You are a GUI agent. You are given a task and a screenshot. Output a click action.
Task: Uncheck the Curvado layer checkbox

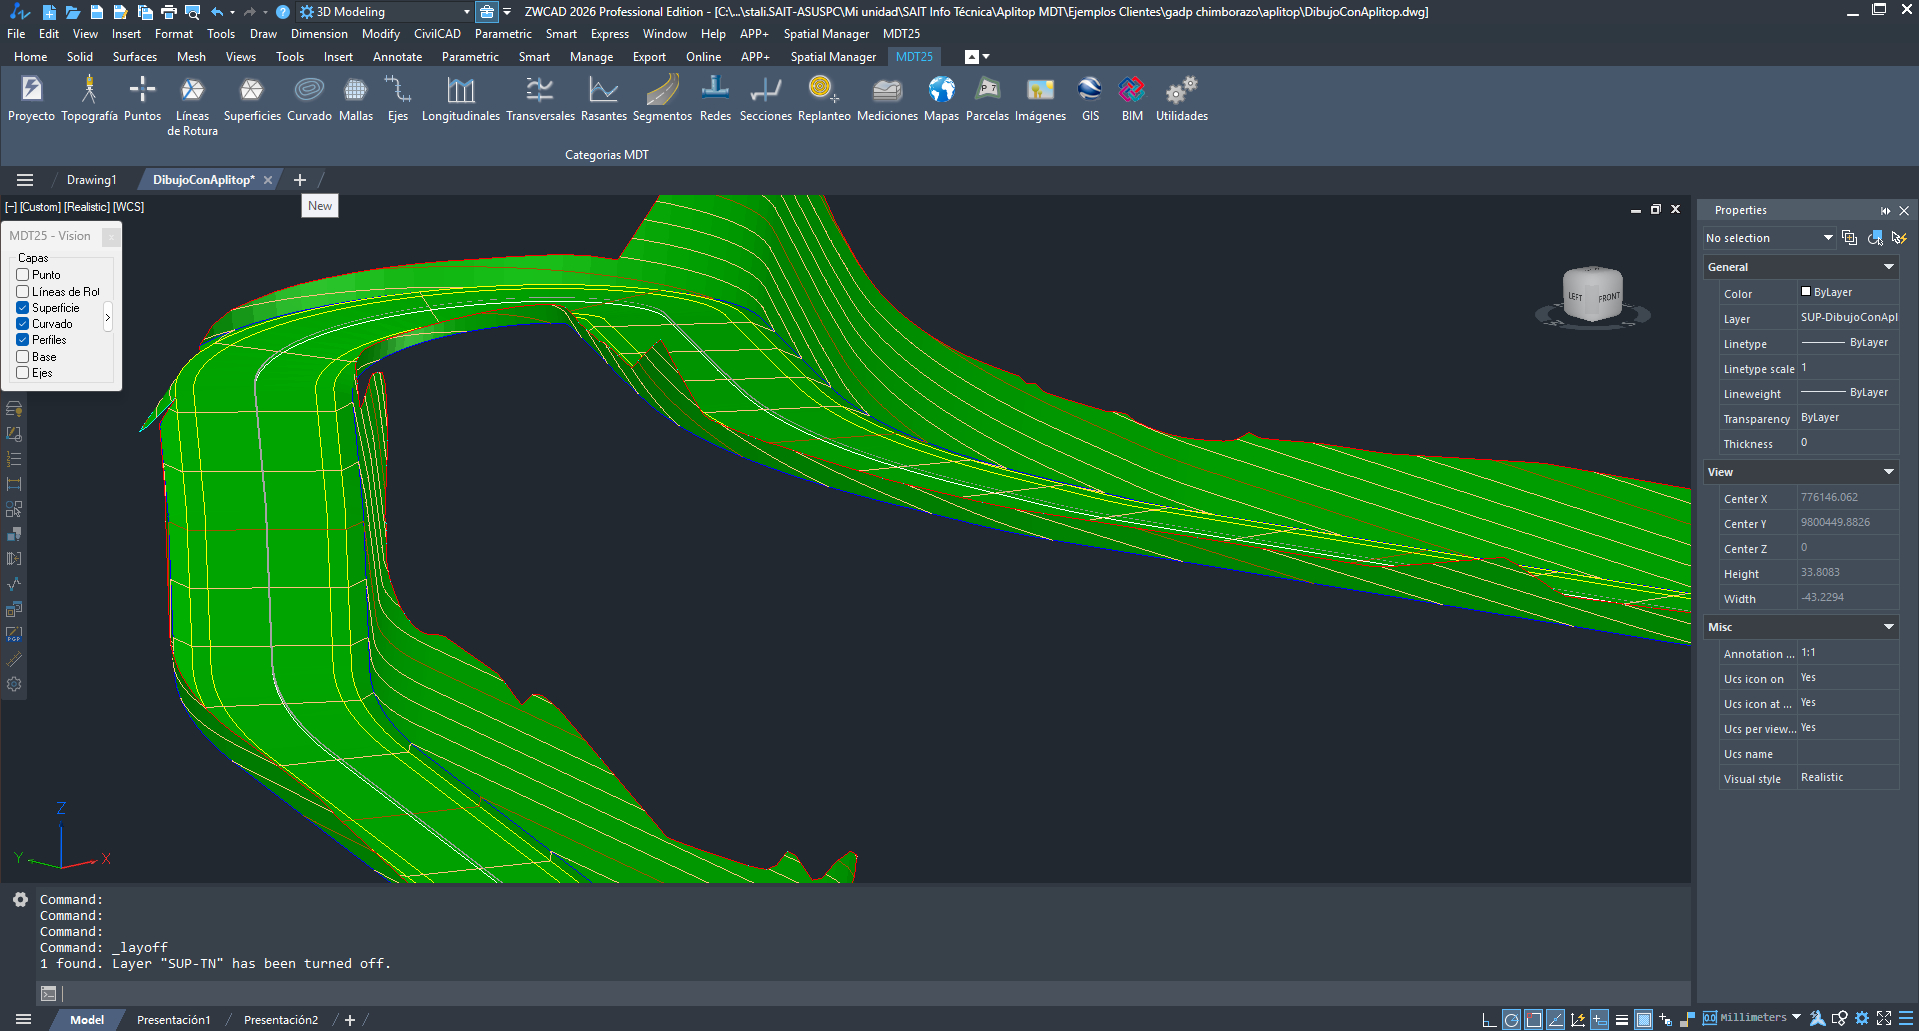tap(22, 323)
